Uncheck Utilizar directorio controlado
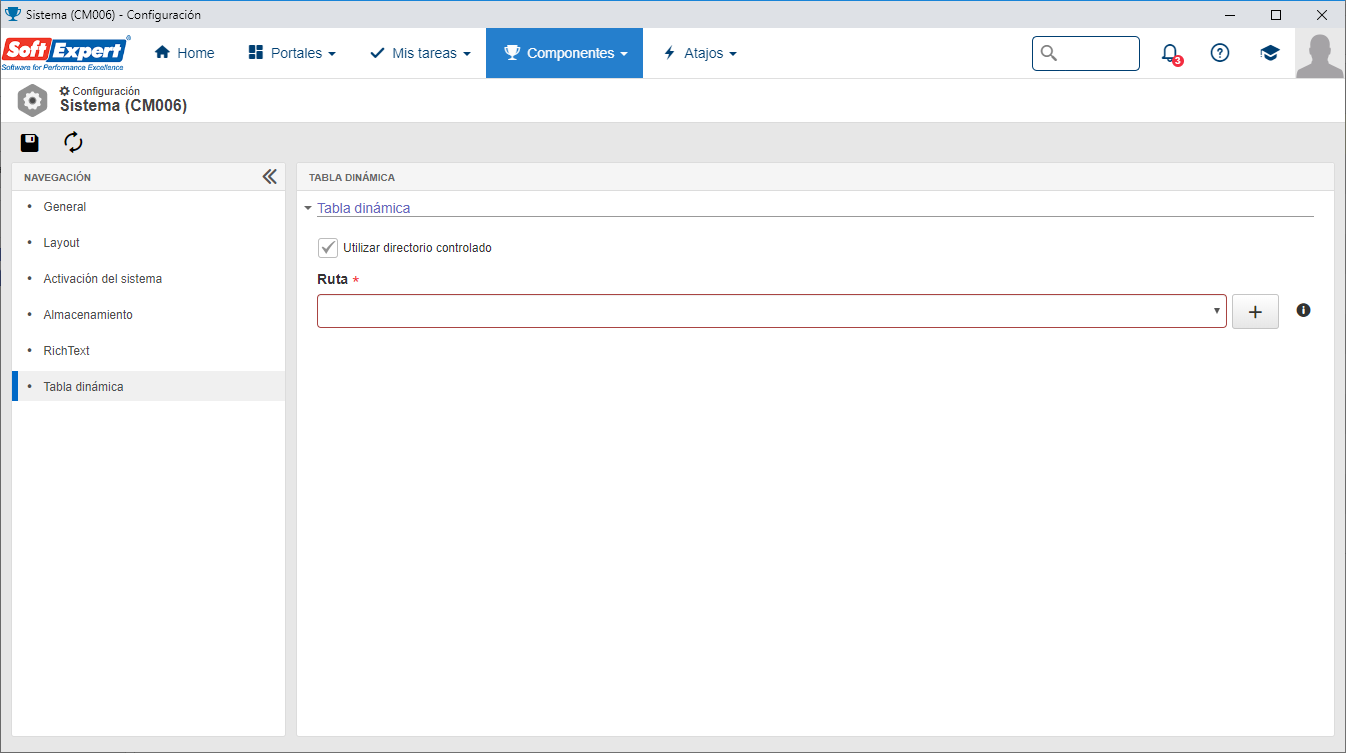This screenshot has width=1346, height=753. point(327,248)
